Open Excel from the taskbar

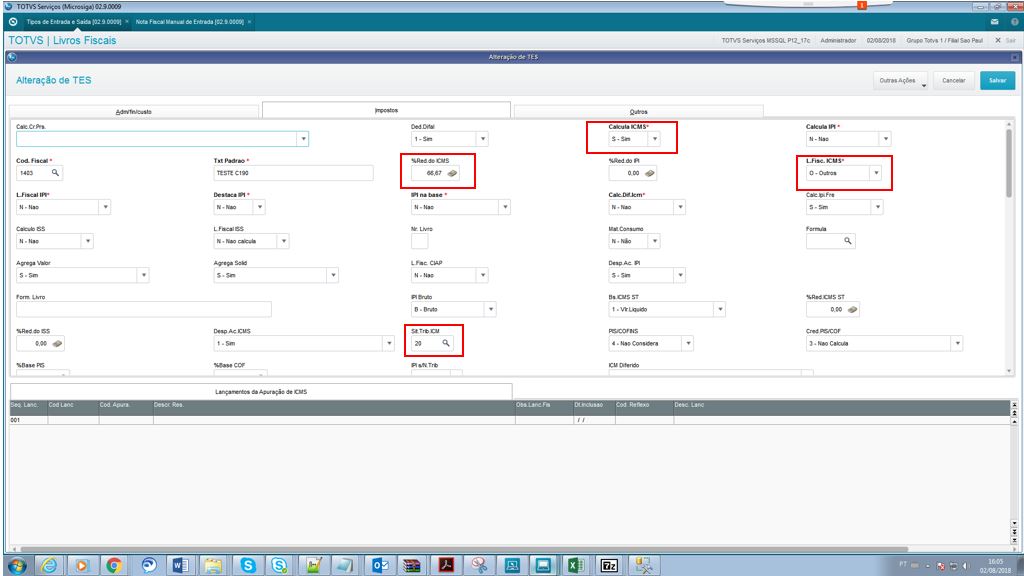pos(575,565)
